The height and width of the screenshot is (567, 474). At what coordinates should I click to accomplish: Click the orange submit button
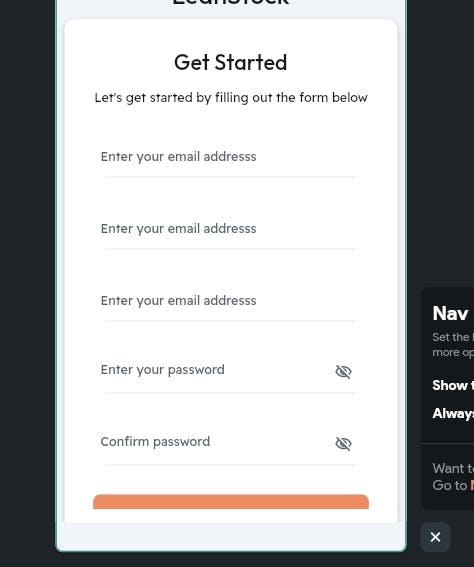(x=231, y=502)
